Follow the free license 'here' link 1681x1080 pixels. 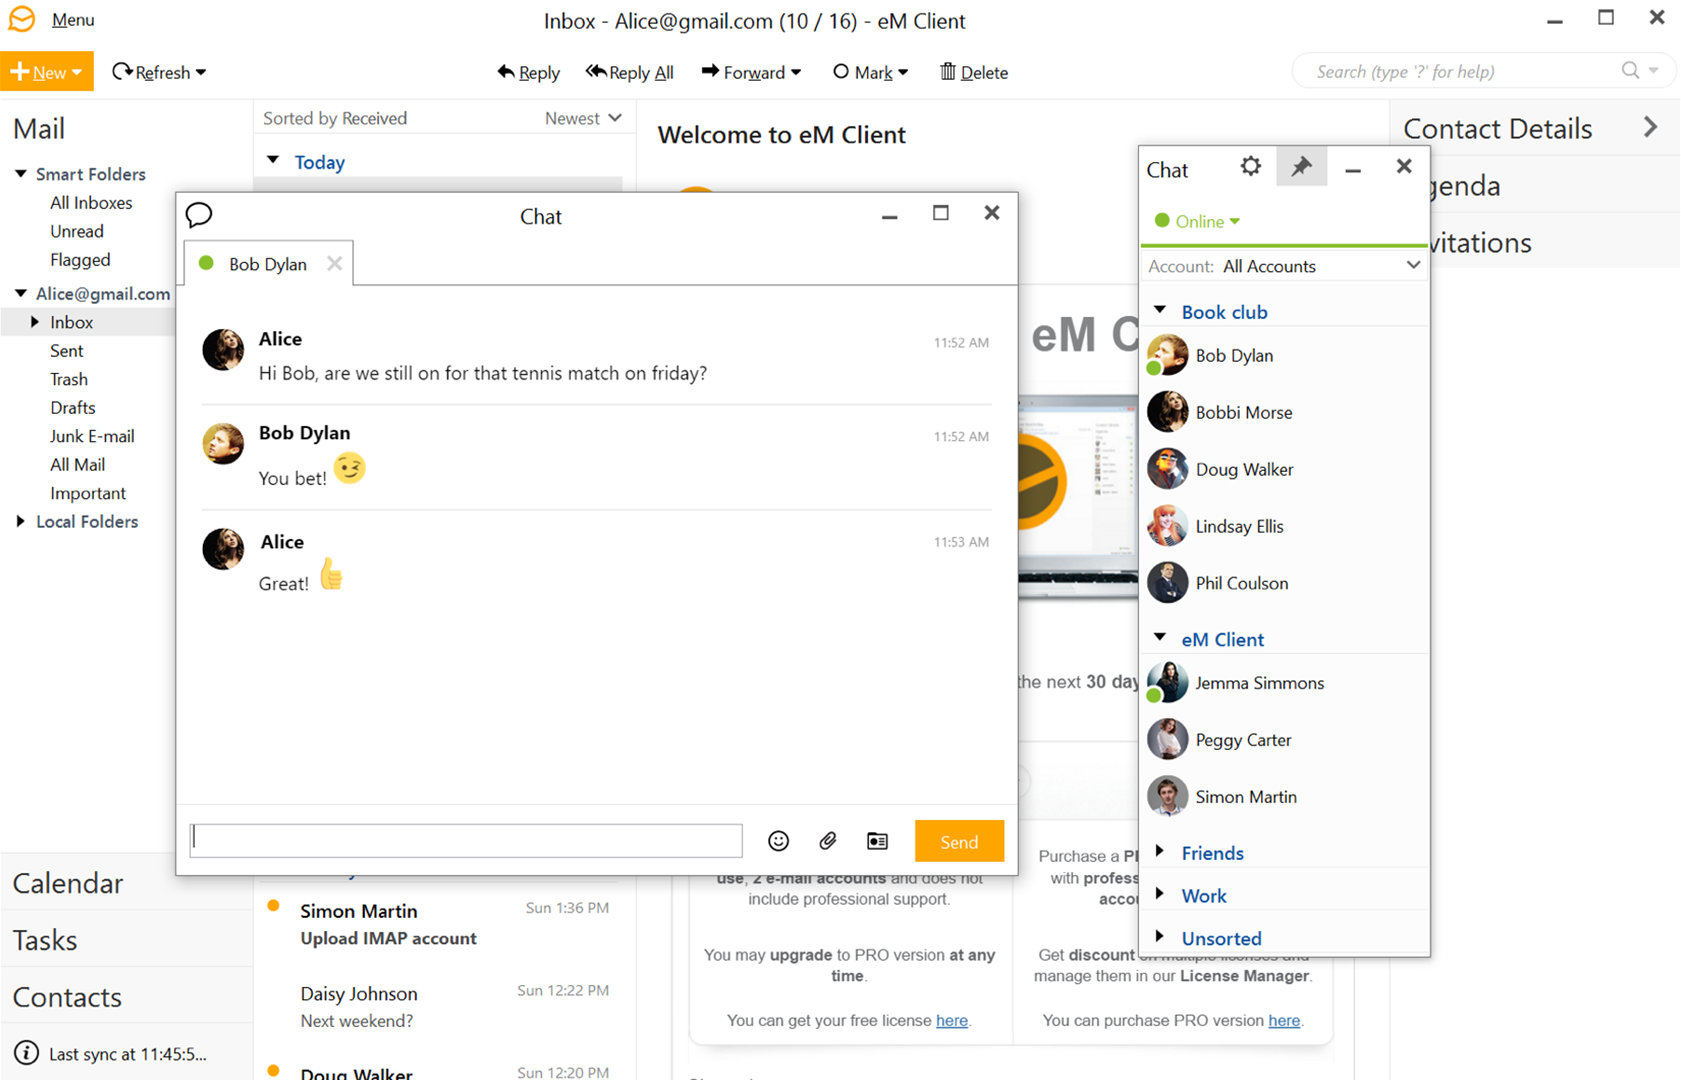click(x=952, y=1020)
